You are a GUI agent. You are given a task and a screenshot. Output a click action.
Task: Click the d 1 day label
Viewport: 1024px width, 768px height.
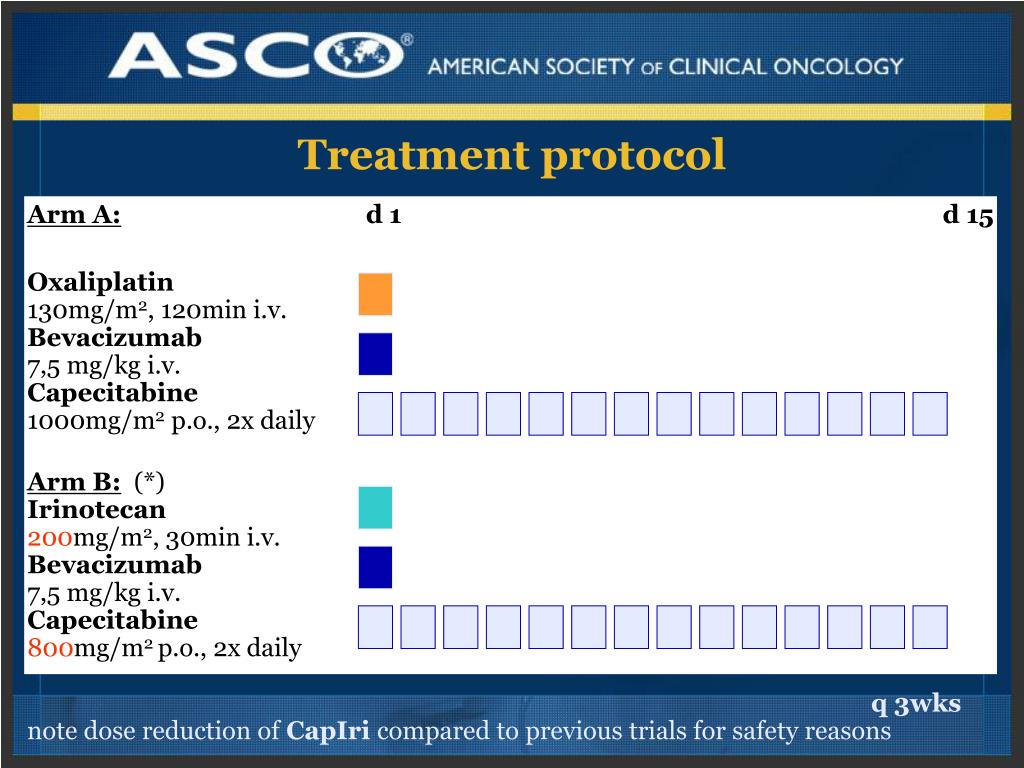[383, 214]
